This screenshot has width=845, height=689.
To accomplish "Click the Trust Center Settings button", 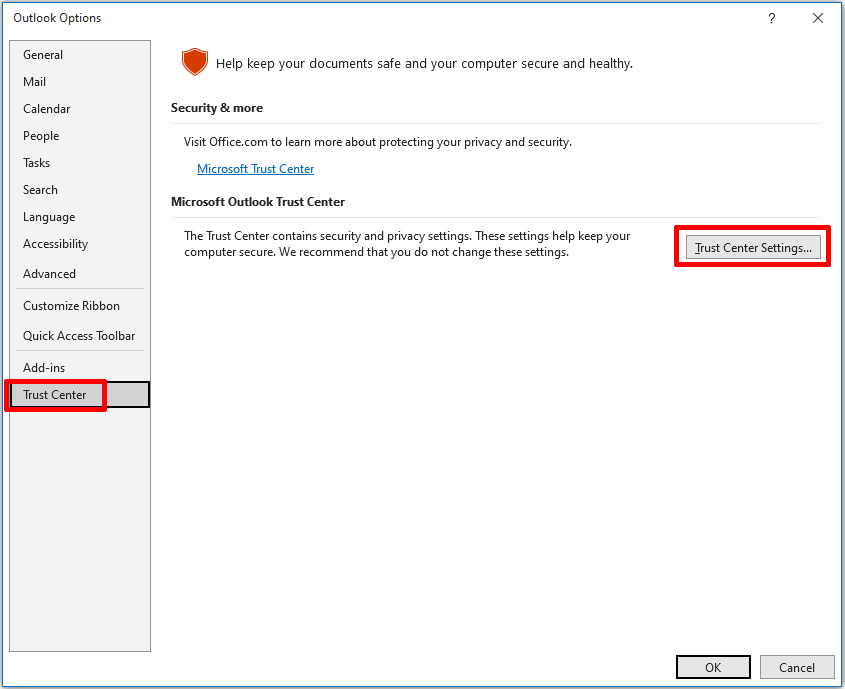I will pyautogui.click(x=753, y=248).
